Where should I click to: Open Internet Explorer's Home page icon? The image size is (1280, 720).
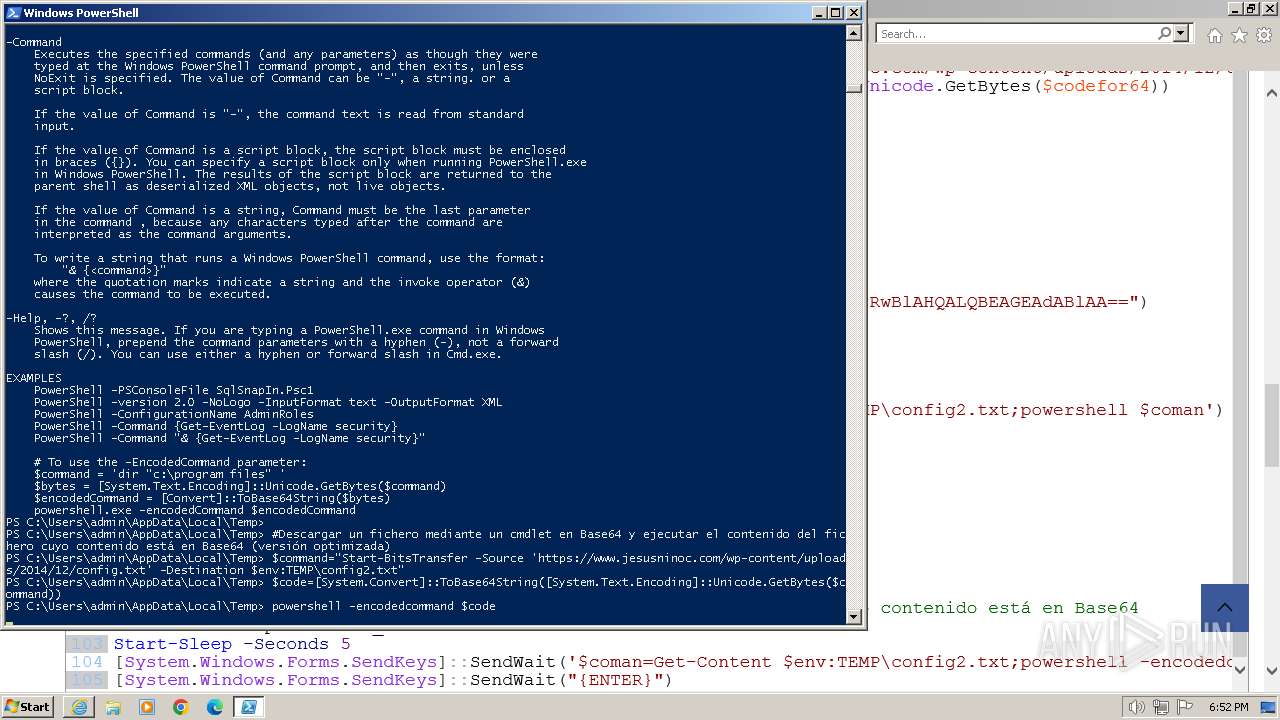(1214, 35)
